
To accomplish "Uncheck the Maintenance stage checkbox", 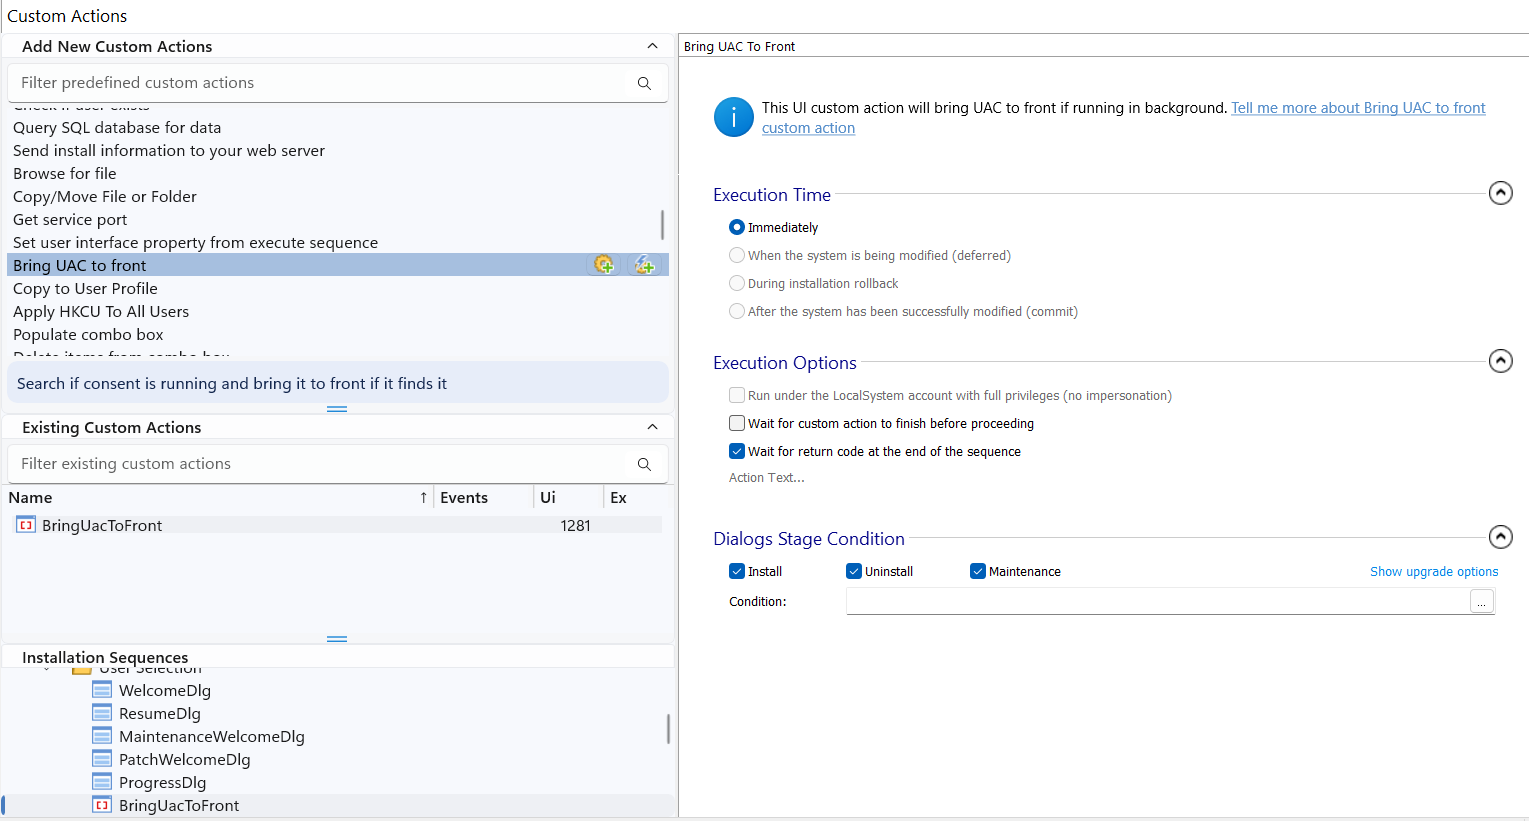I will pos(978,571).
